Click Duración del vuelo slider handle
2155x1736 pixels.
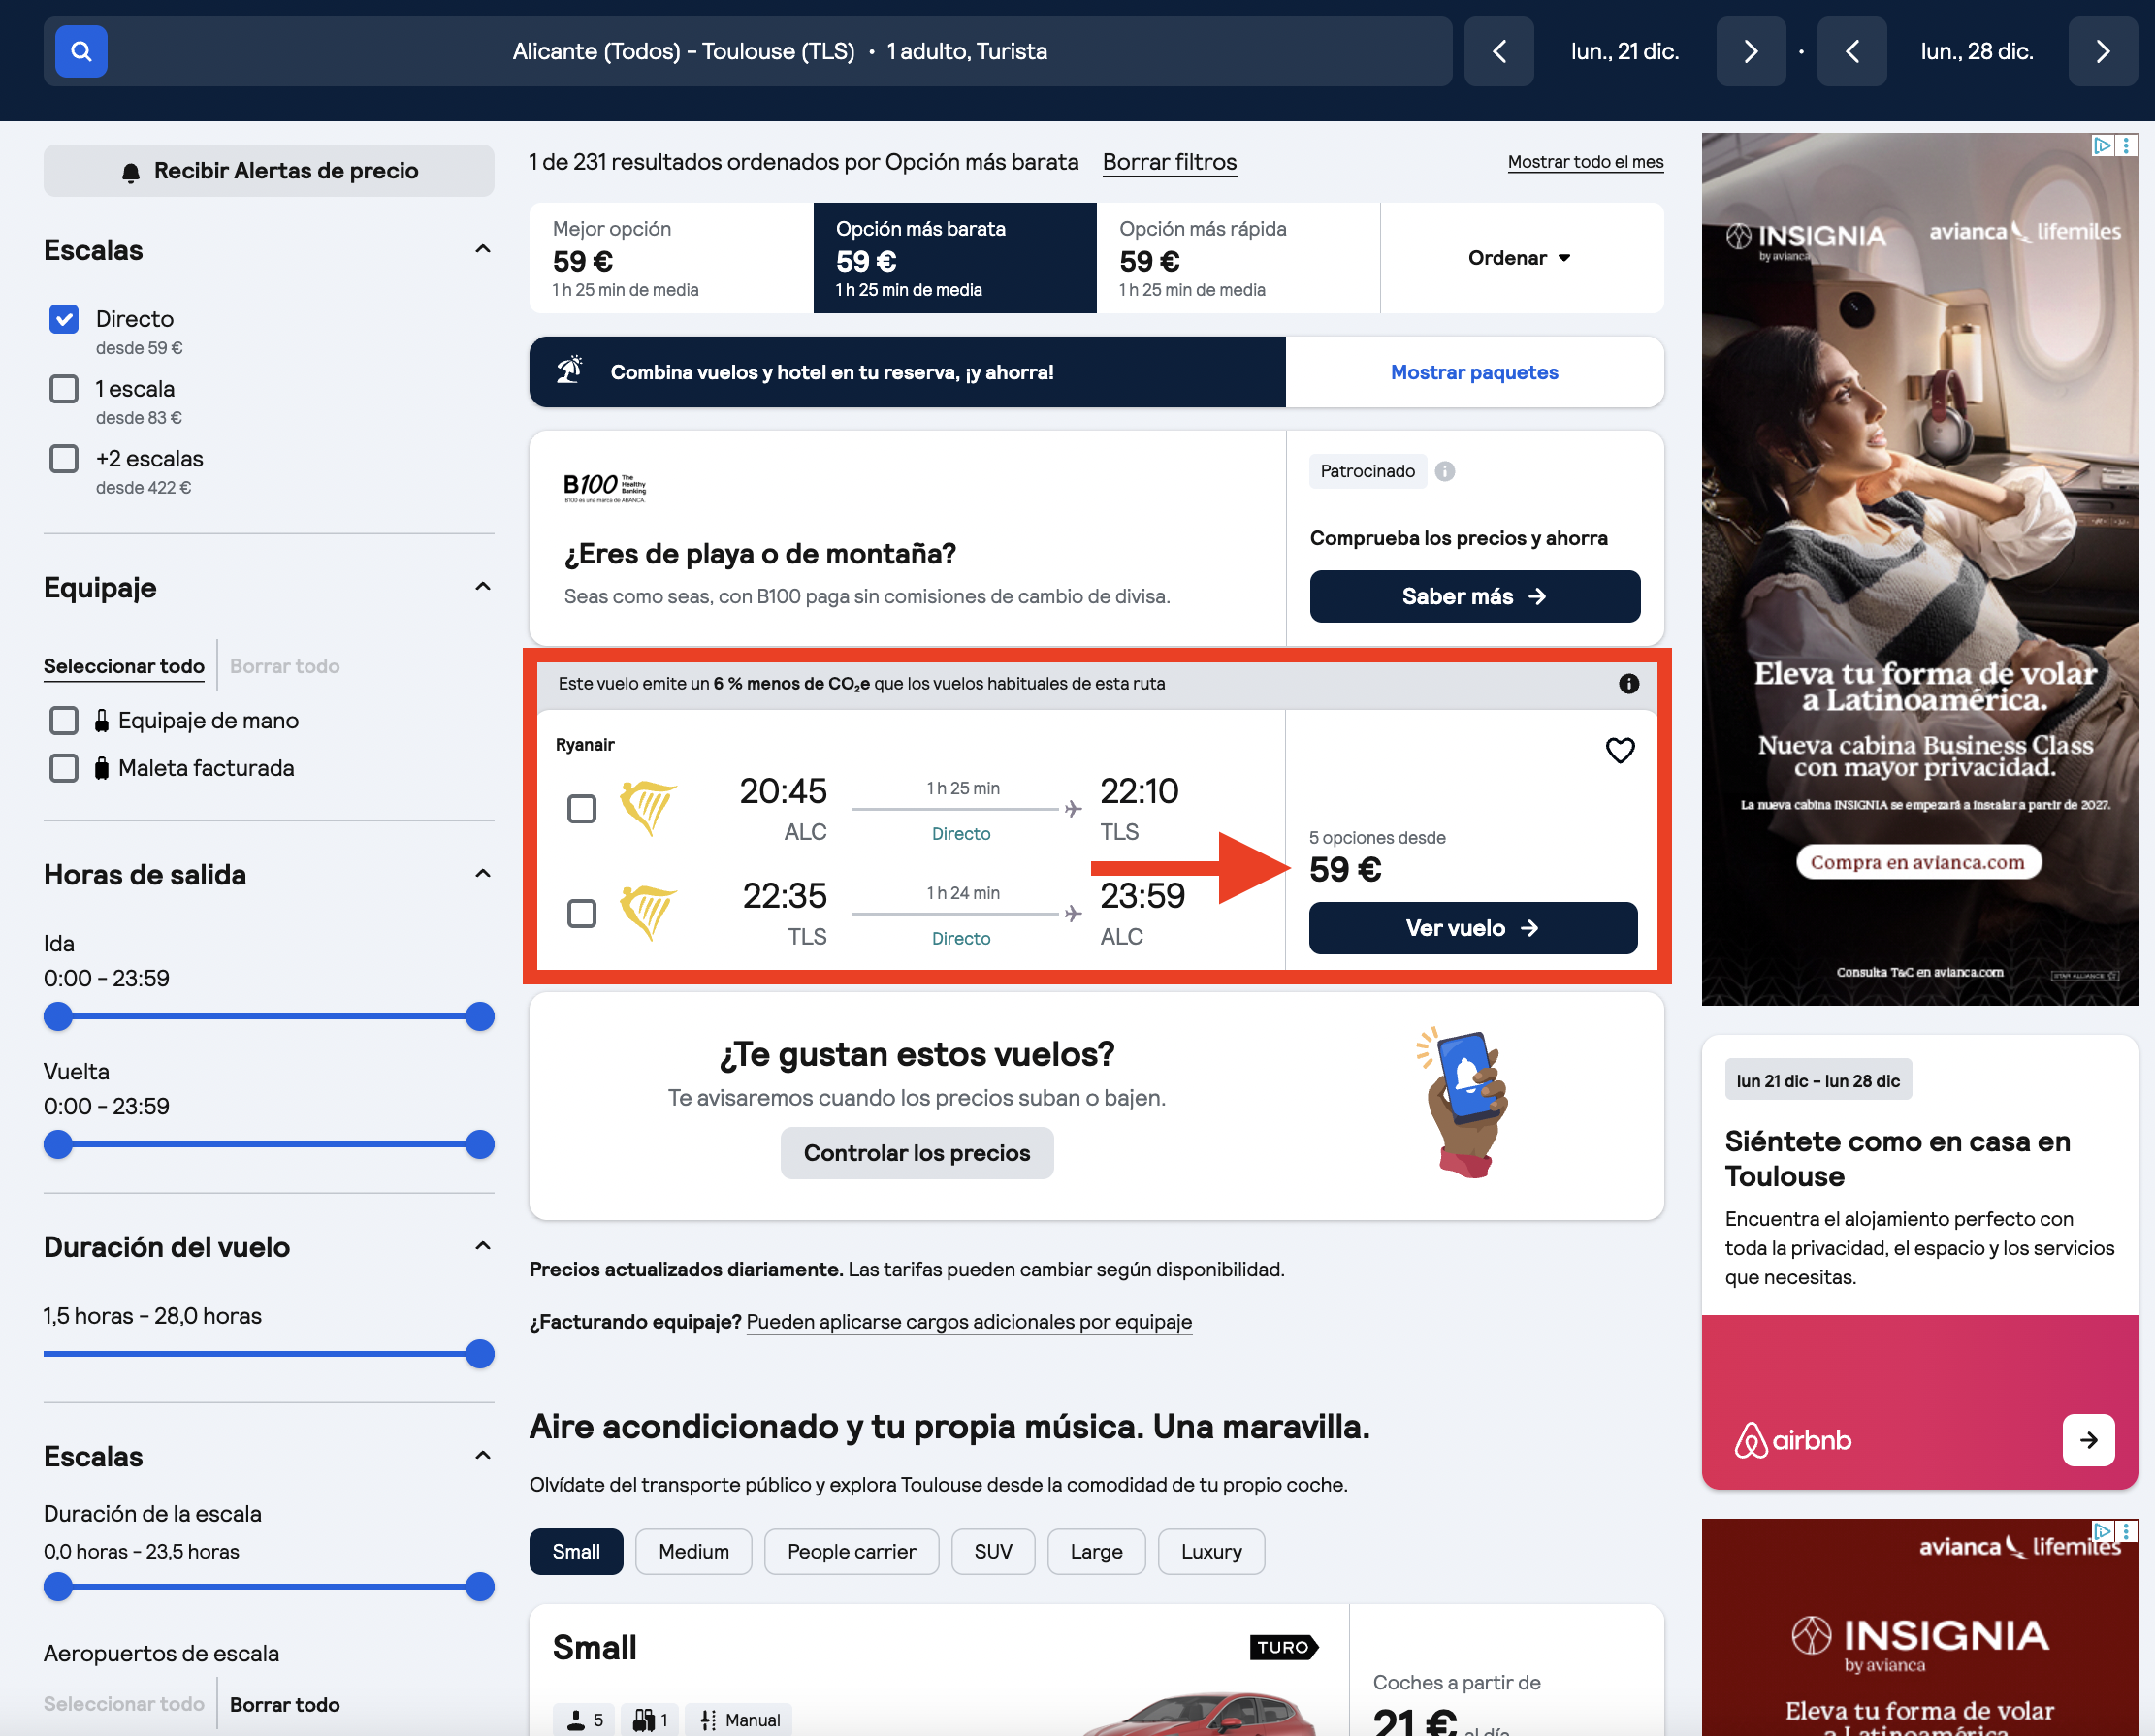(480, 1354)
